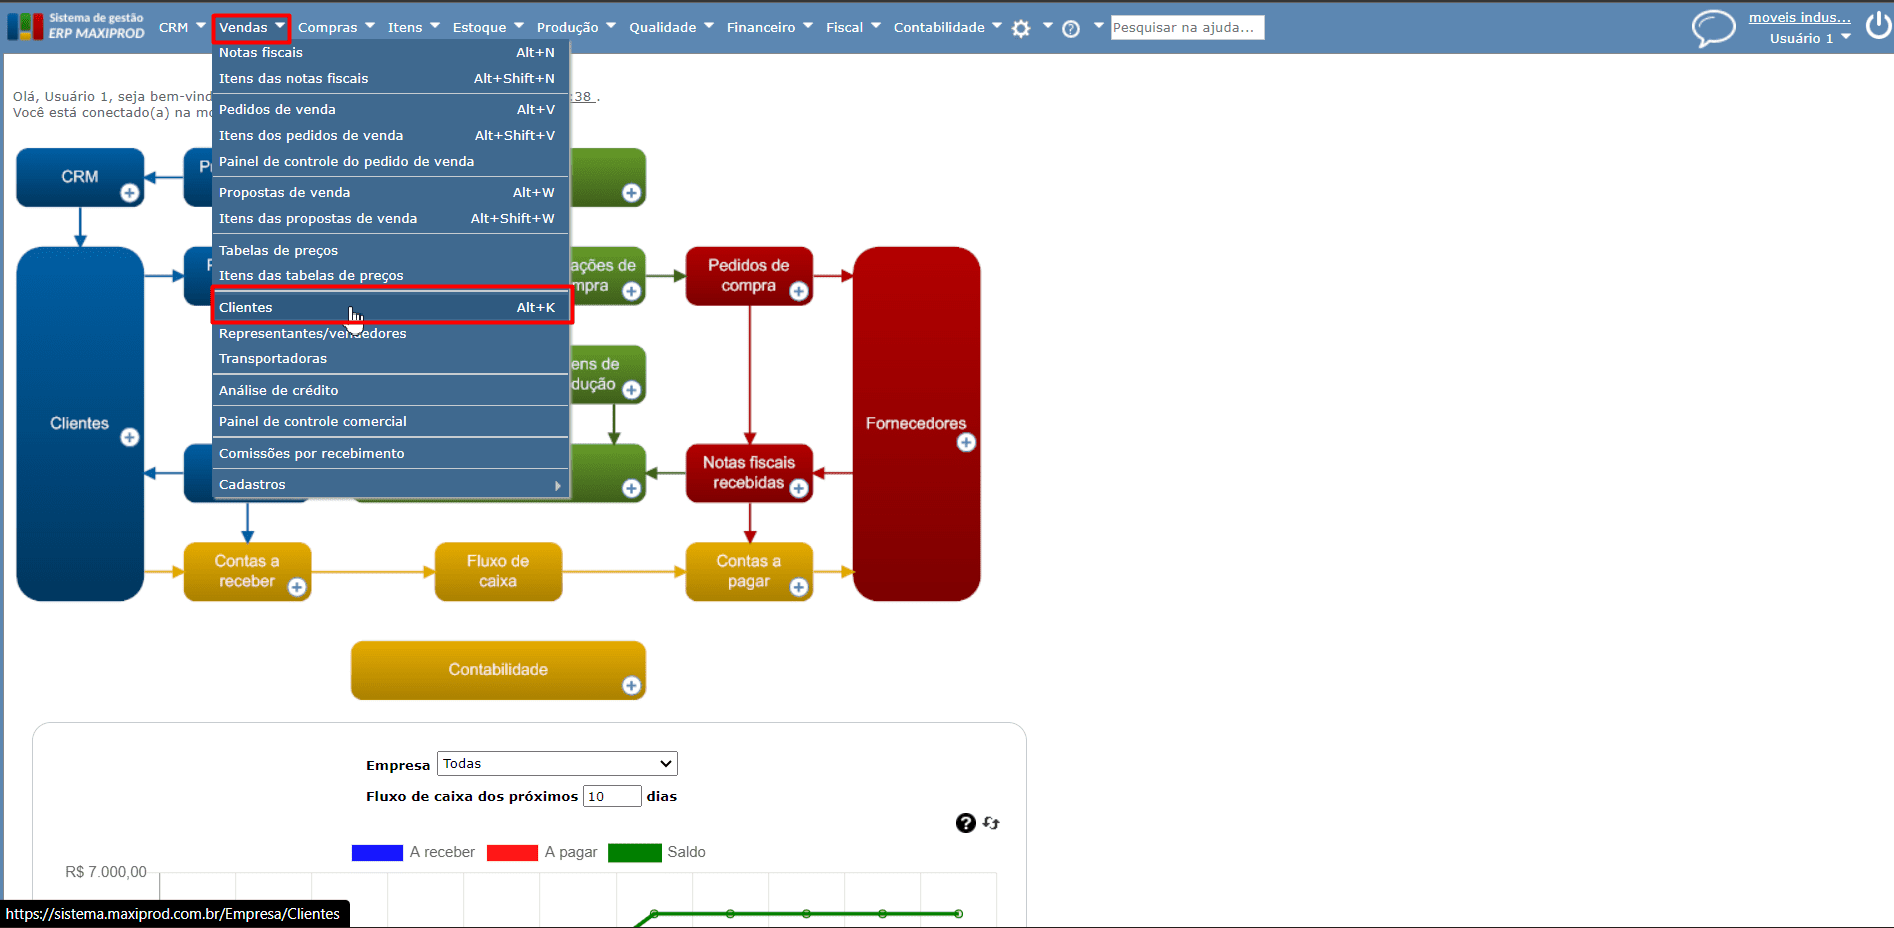The image size is (1894, 928).
Task: Click the help search input field
Action: point(1187,27)
